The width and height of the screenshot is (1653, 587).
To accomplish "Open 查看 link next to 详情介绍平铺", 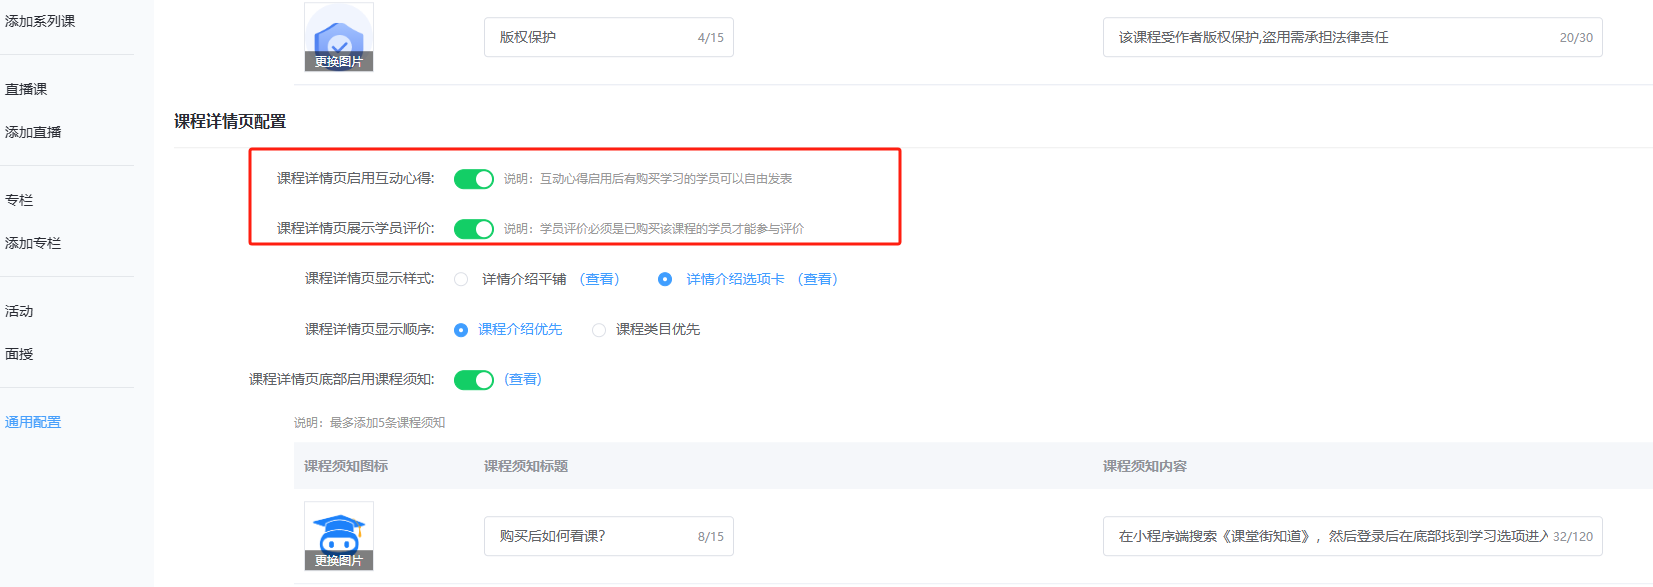I will tap(599, 279).
